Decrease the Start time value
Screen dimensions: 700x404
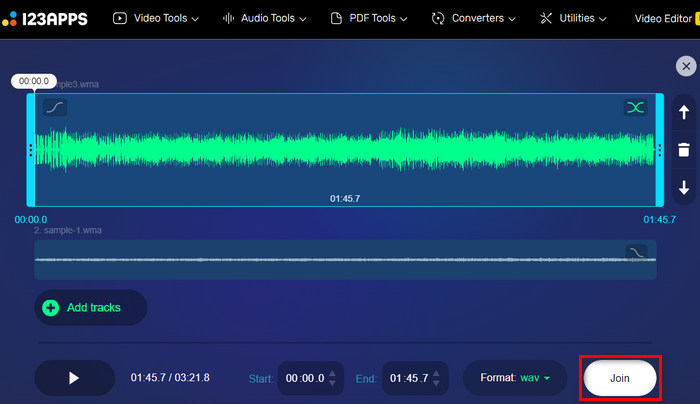[332, 383]
